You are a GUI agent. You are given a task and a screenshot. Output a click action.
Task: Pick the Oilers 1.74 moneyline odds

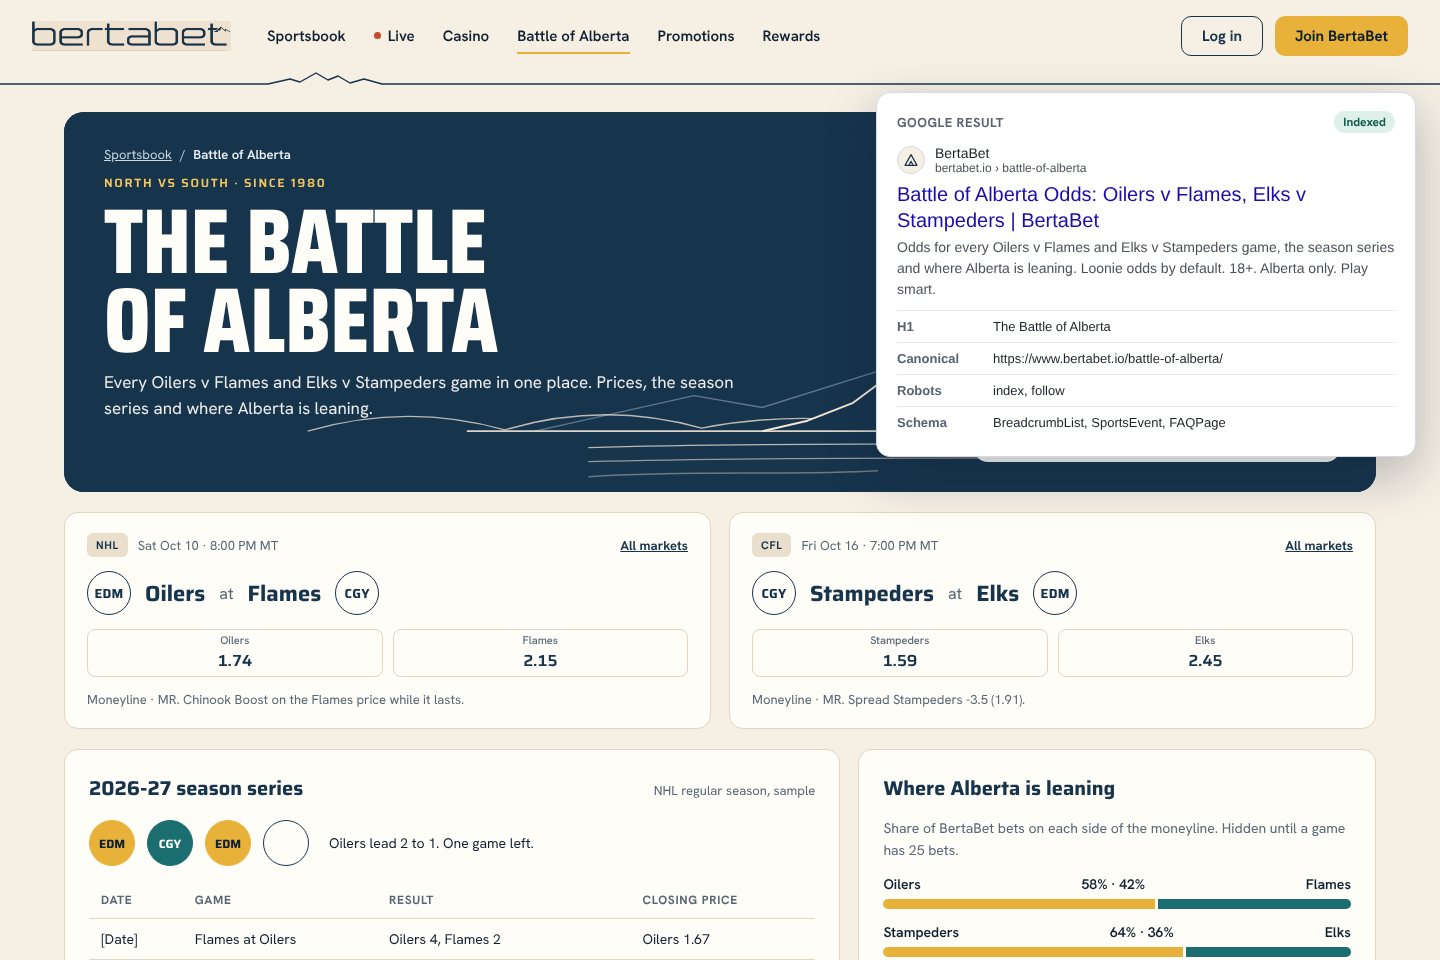(x=235, y=653)
